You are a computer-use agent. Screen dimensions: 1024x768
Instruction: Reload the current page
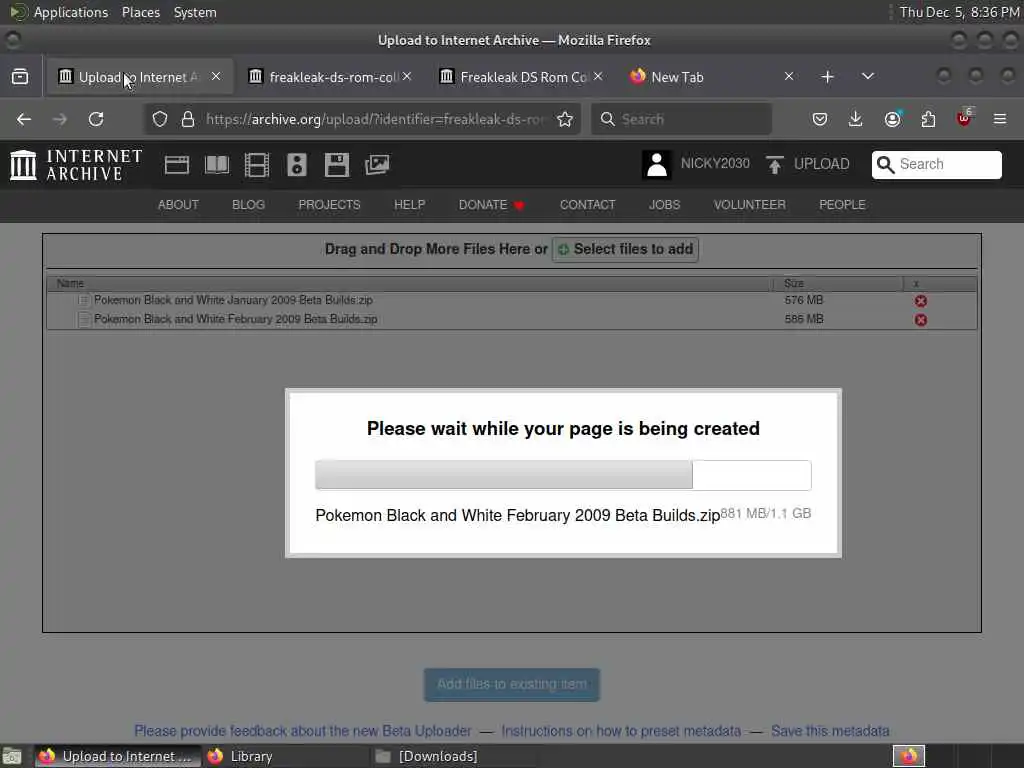96,120
